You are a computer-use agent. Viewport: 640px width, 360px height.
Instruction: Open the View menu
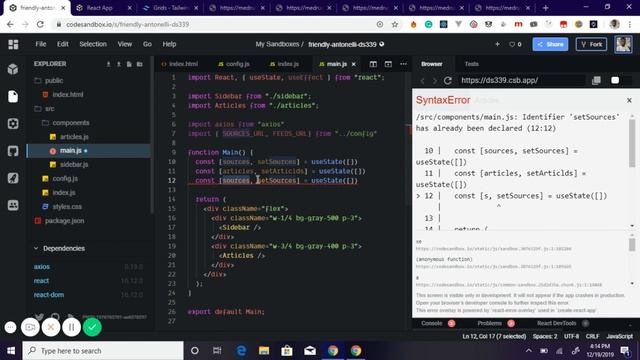tap(125, 44)
